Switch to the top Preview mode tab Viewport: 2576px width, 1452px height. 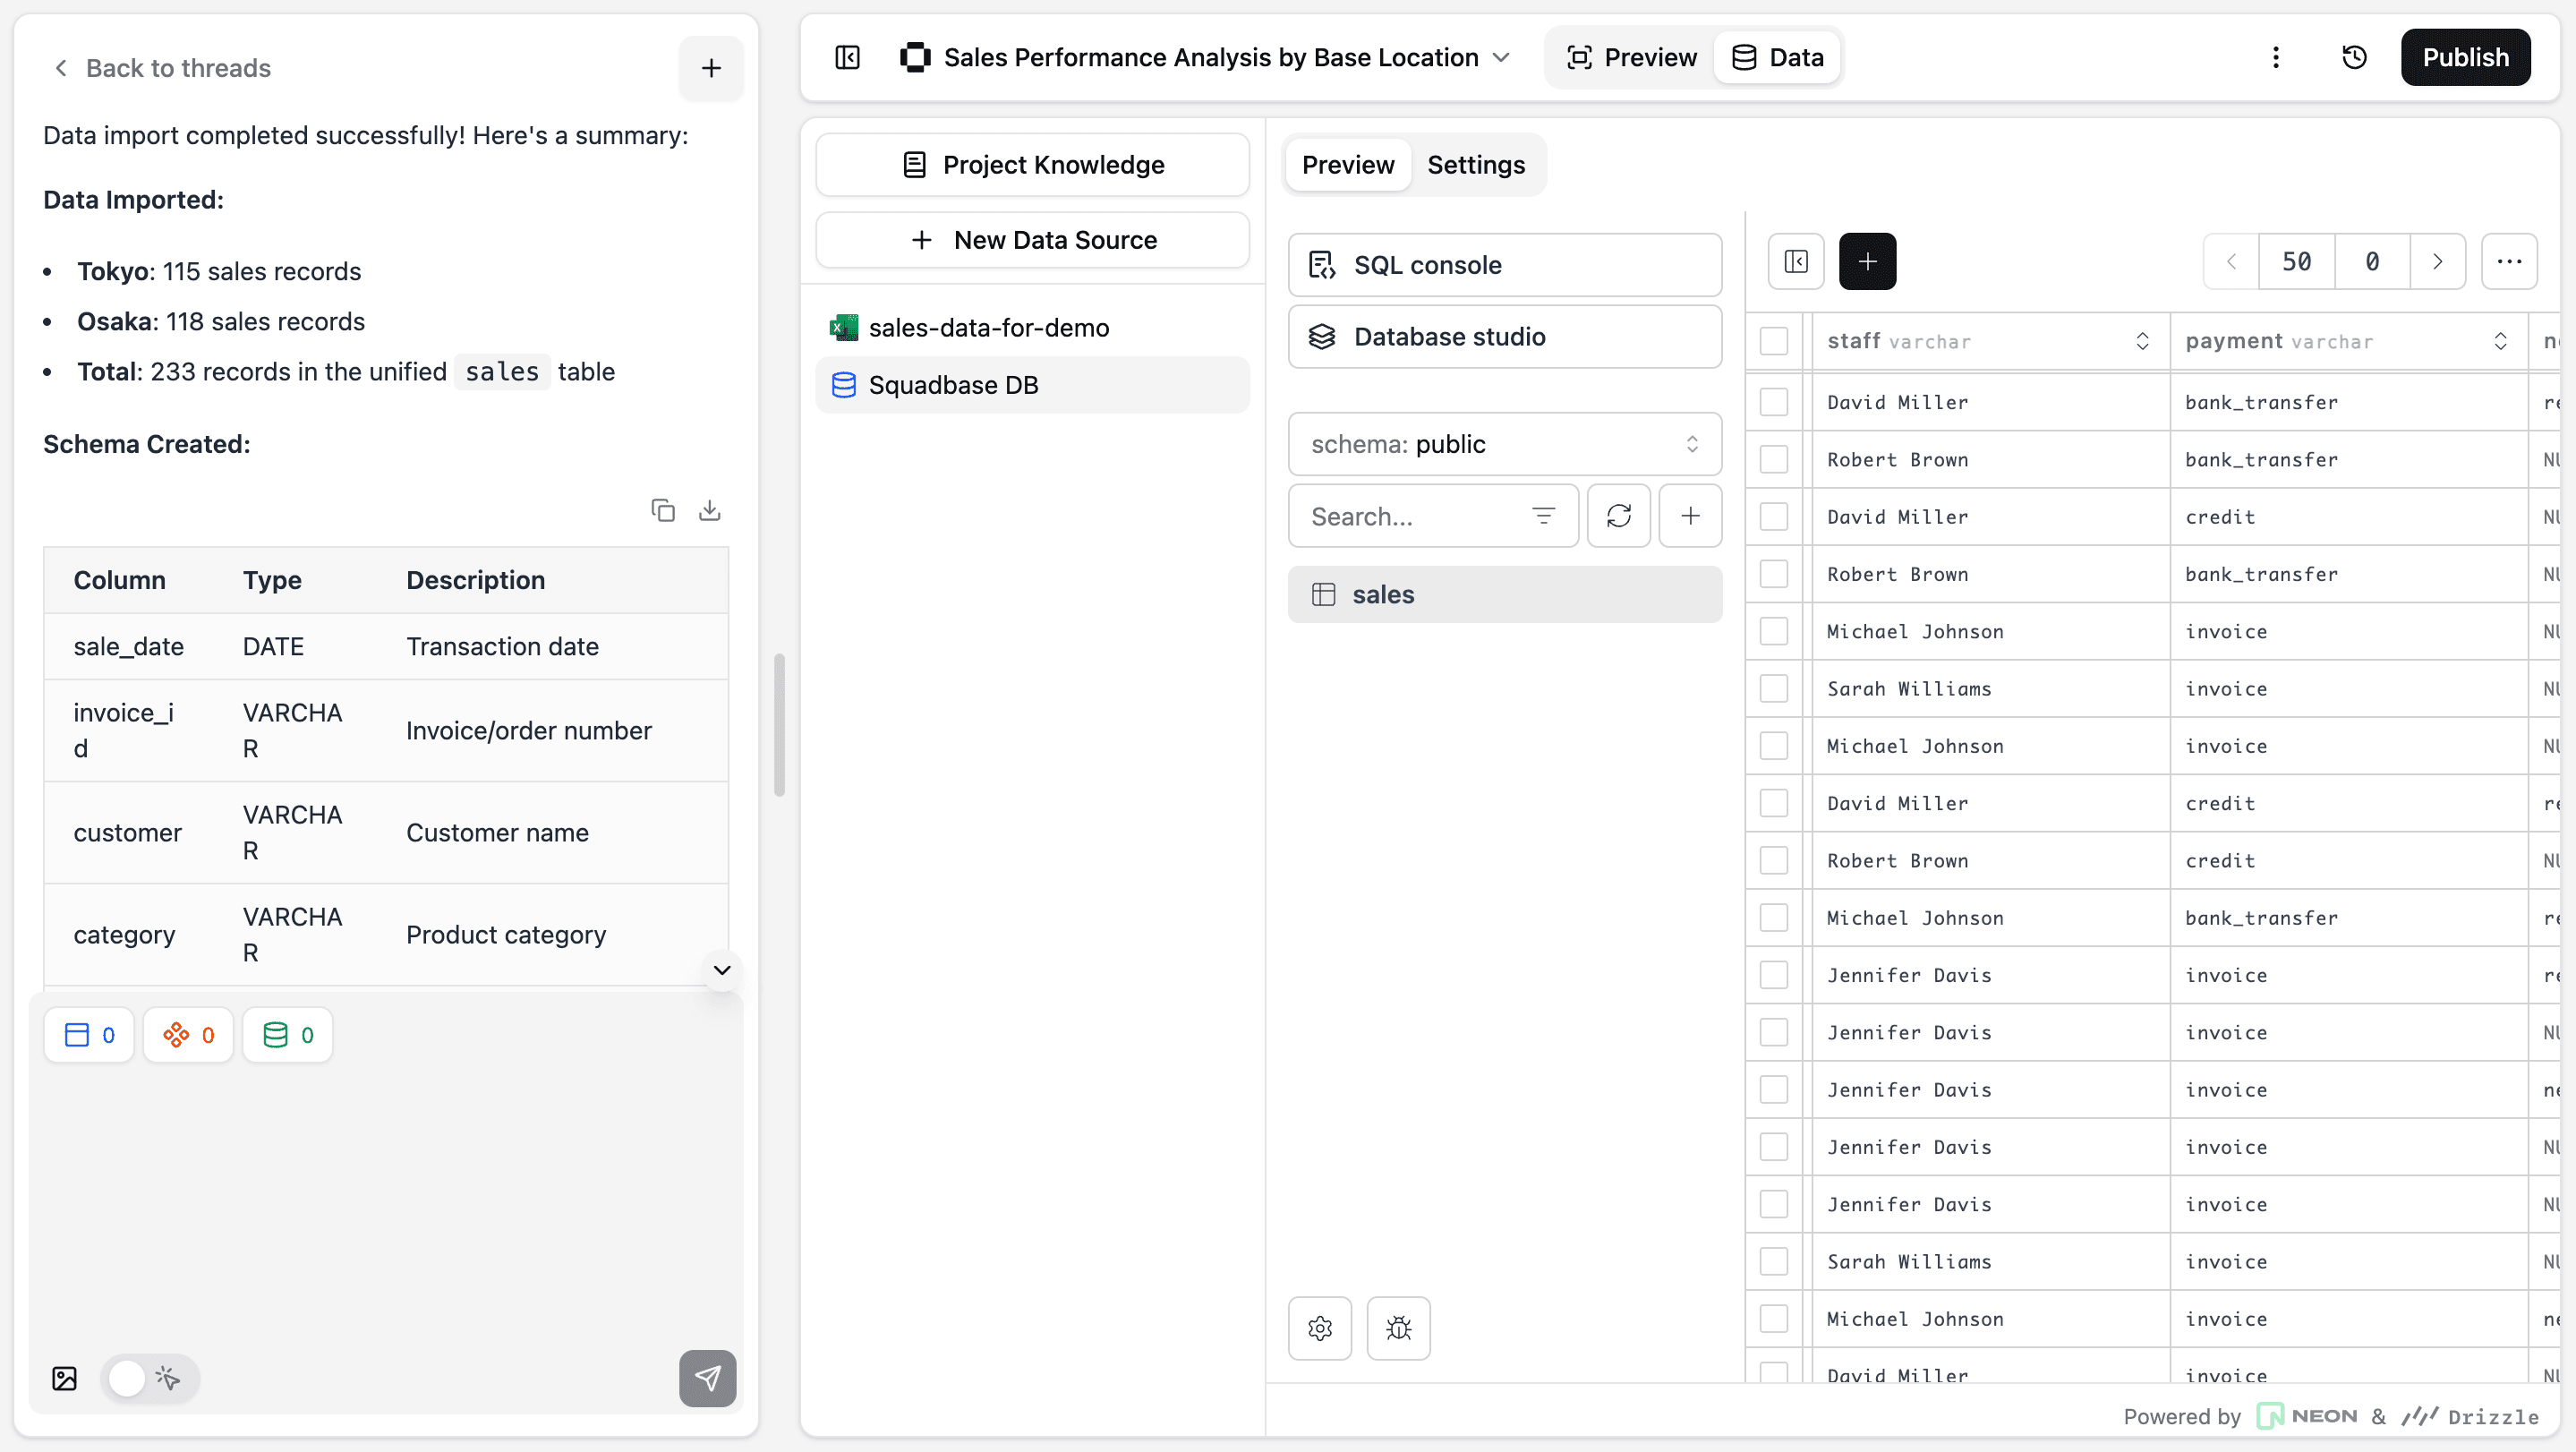(1631, 57)
